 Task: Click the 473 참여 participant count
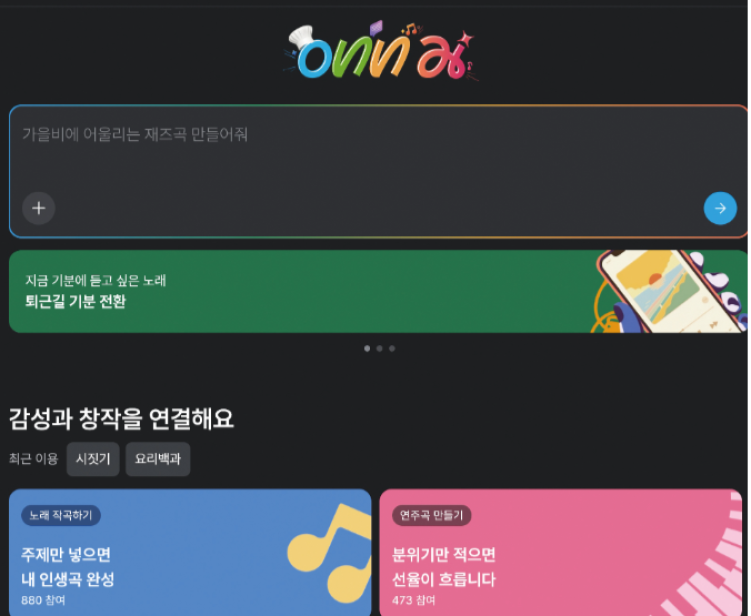point(414,600)
